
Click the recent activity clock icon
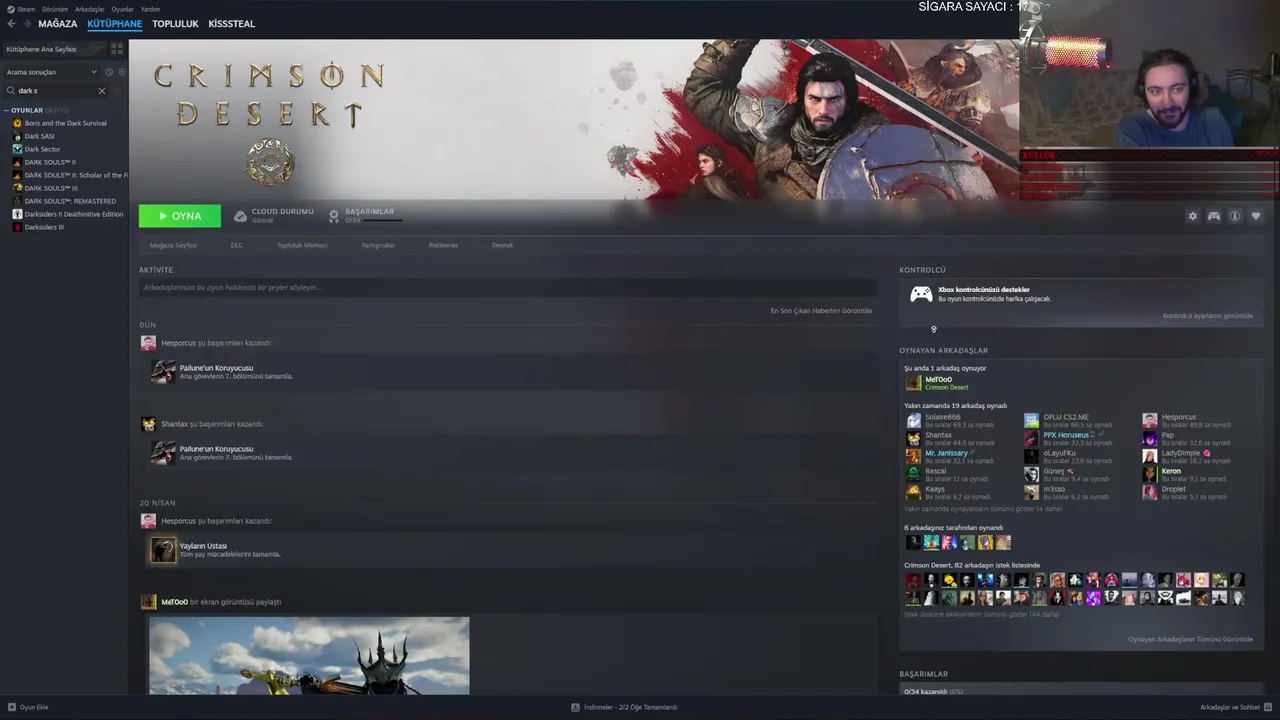coord(109,72)
